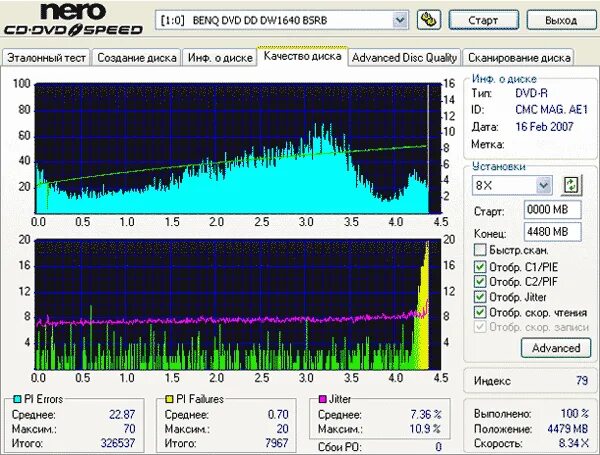Open the Advanced Disc Quality tab
The width and height of the screenshot is (600, 455).
pyautogui.click(x=404, y=58)
